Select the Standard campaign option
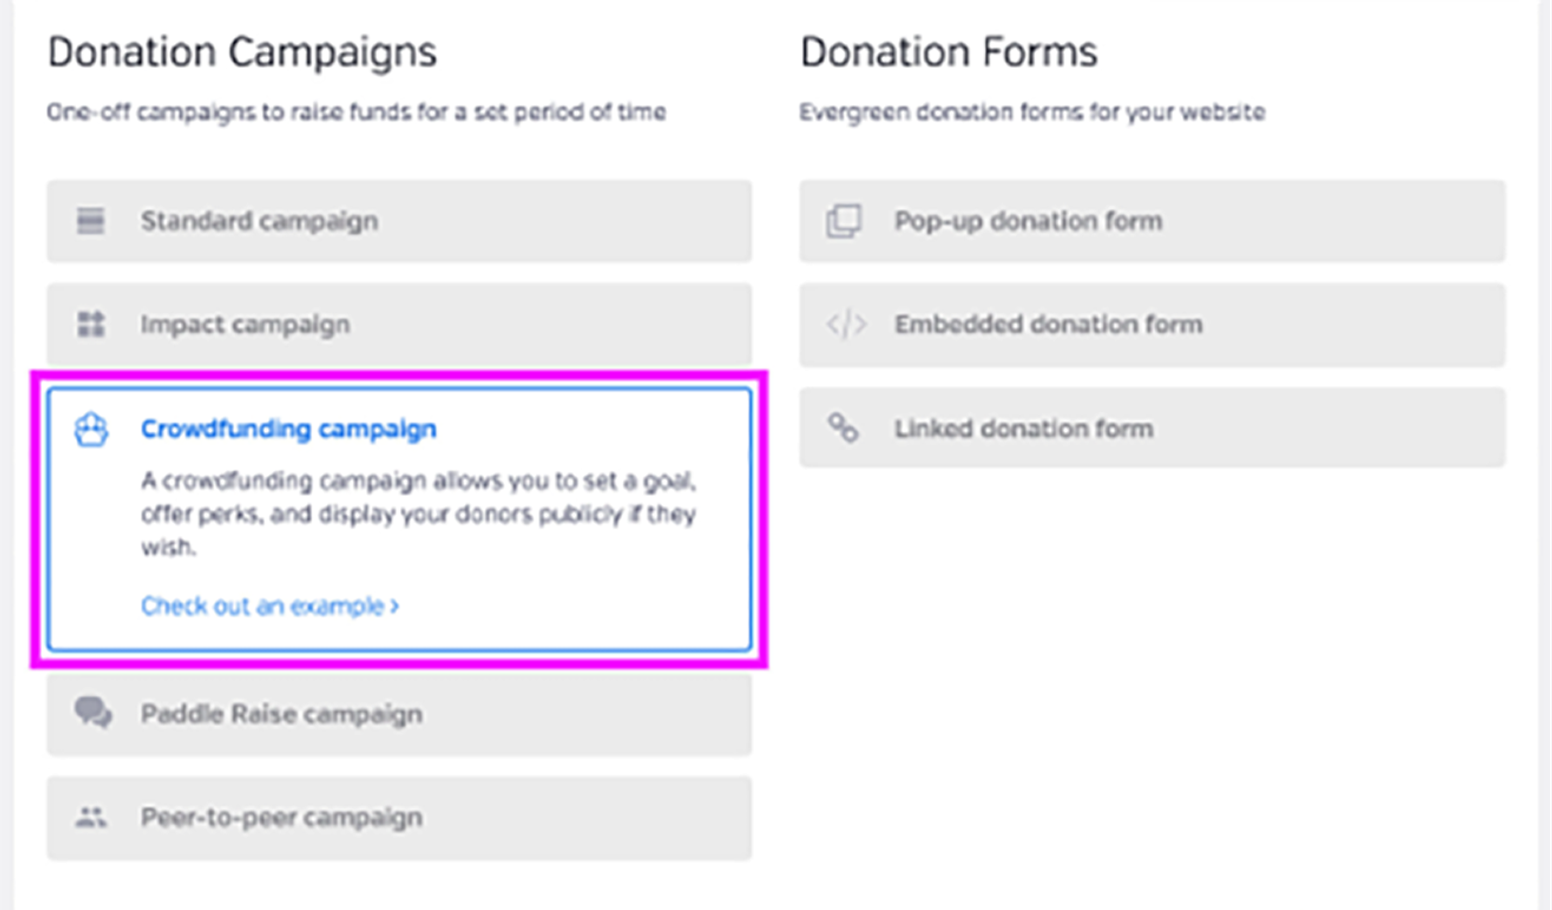 pos(399,221)
